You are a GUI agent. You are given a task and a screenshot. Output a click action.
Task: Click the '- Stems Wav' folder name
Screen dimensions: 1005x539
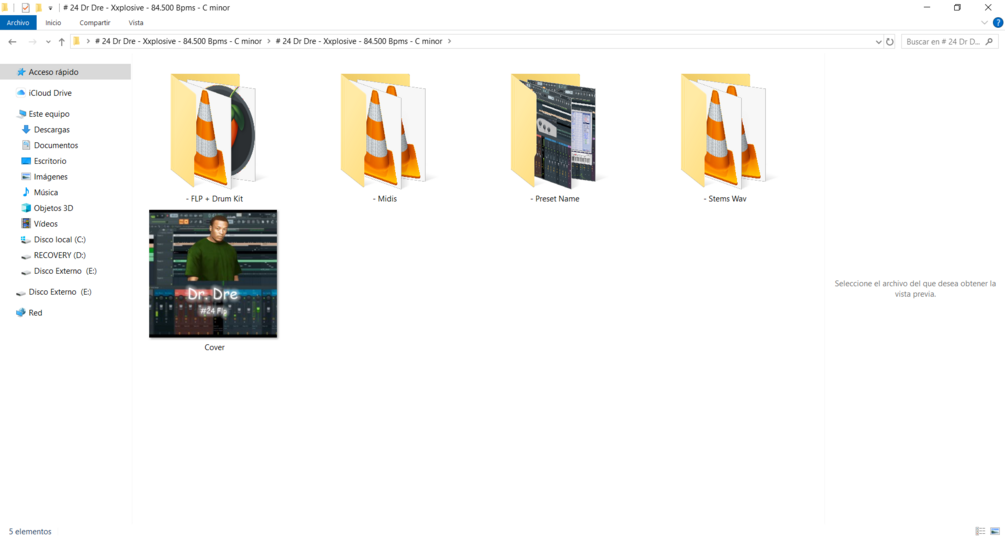(x=725, y=199)
